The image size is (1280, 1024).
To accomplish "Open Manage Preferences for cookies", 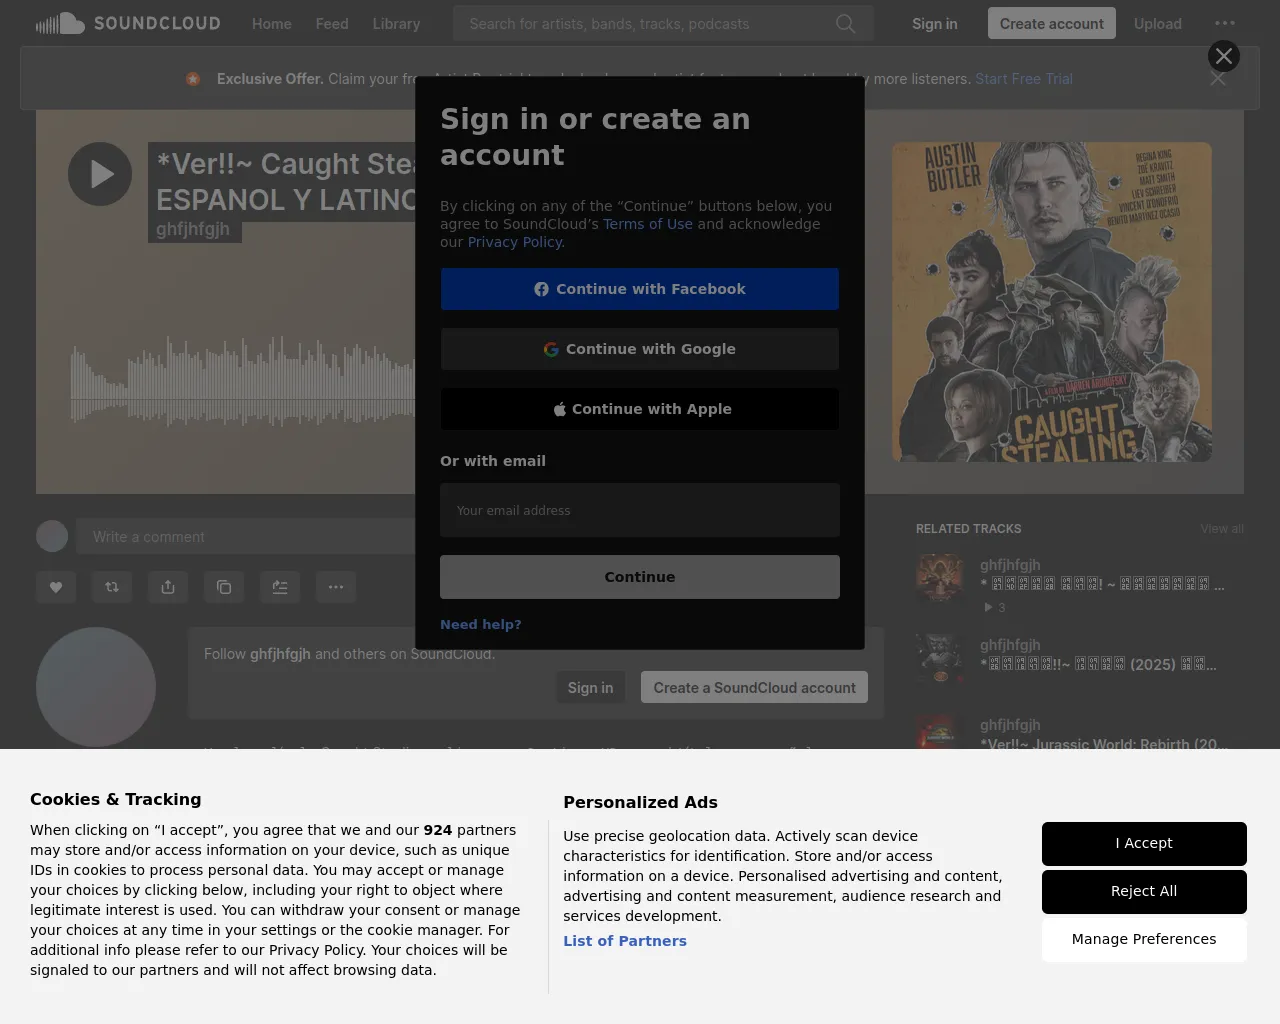I will coord(1144,939).
